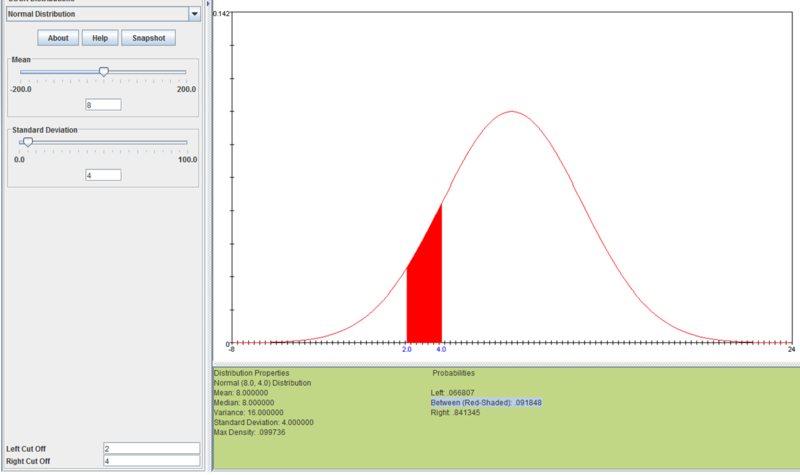Click the -8 x-axis minimum label
The width and height of the screenshot is (800, 475).
click(231, 349)
